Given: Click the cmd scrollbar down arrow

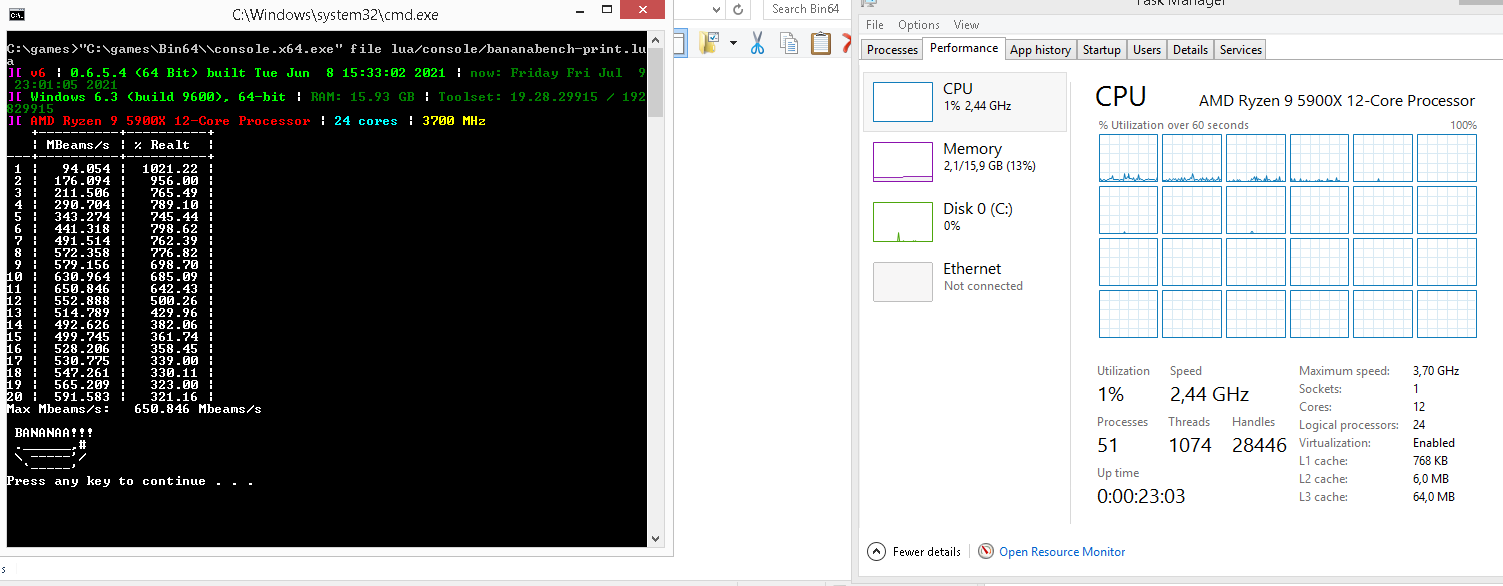Looking at the screenshot, I should tap(656, 539).
